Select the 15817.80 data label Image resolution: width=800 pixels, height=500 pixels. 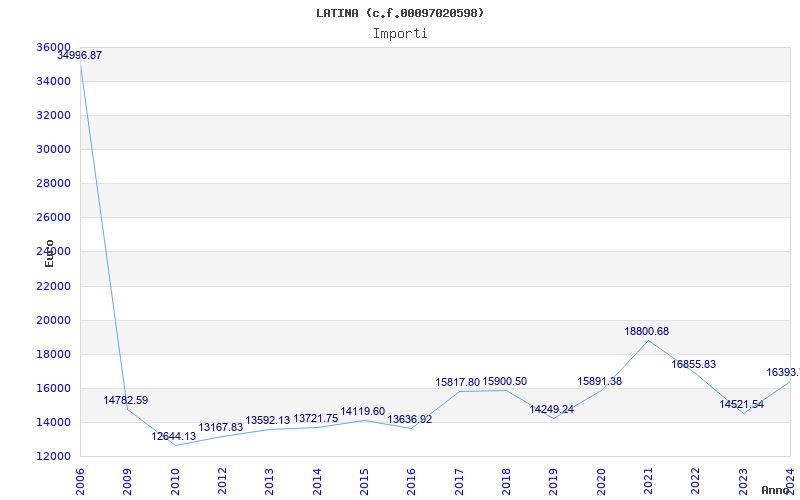(458, 383)
